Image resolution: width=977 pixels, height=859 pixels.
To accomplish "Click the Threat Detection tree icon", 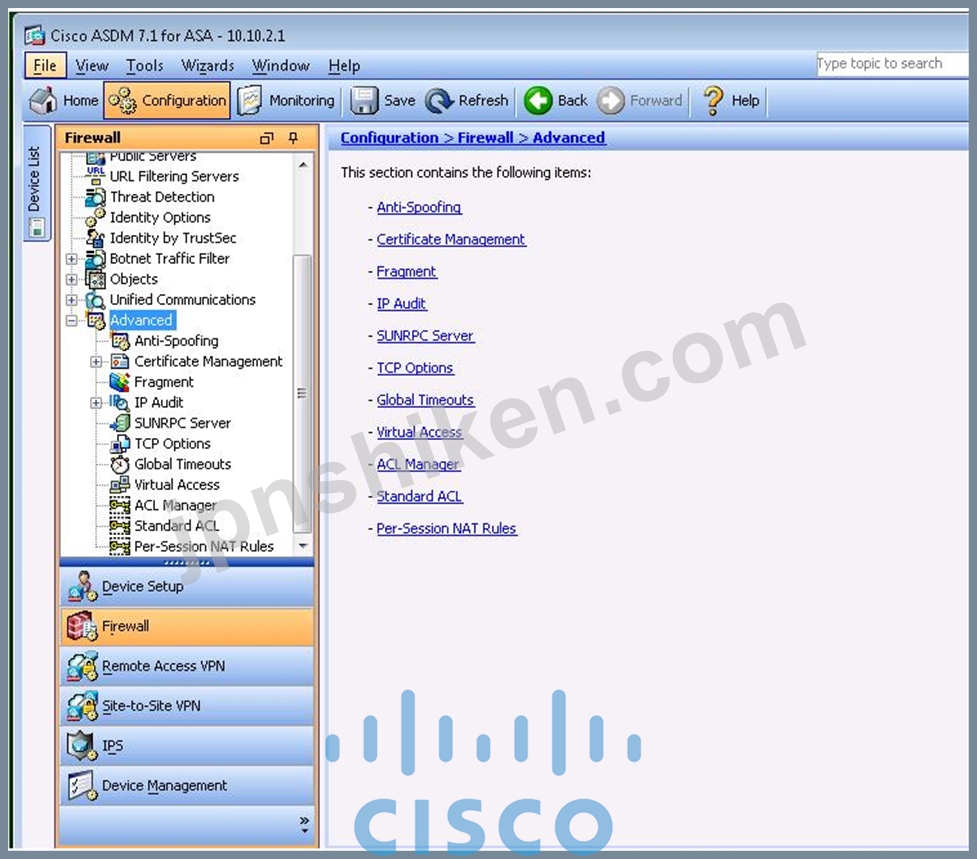I will [x=95, y=197].
